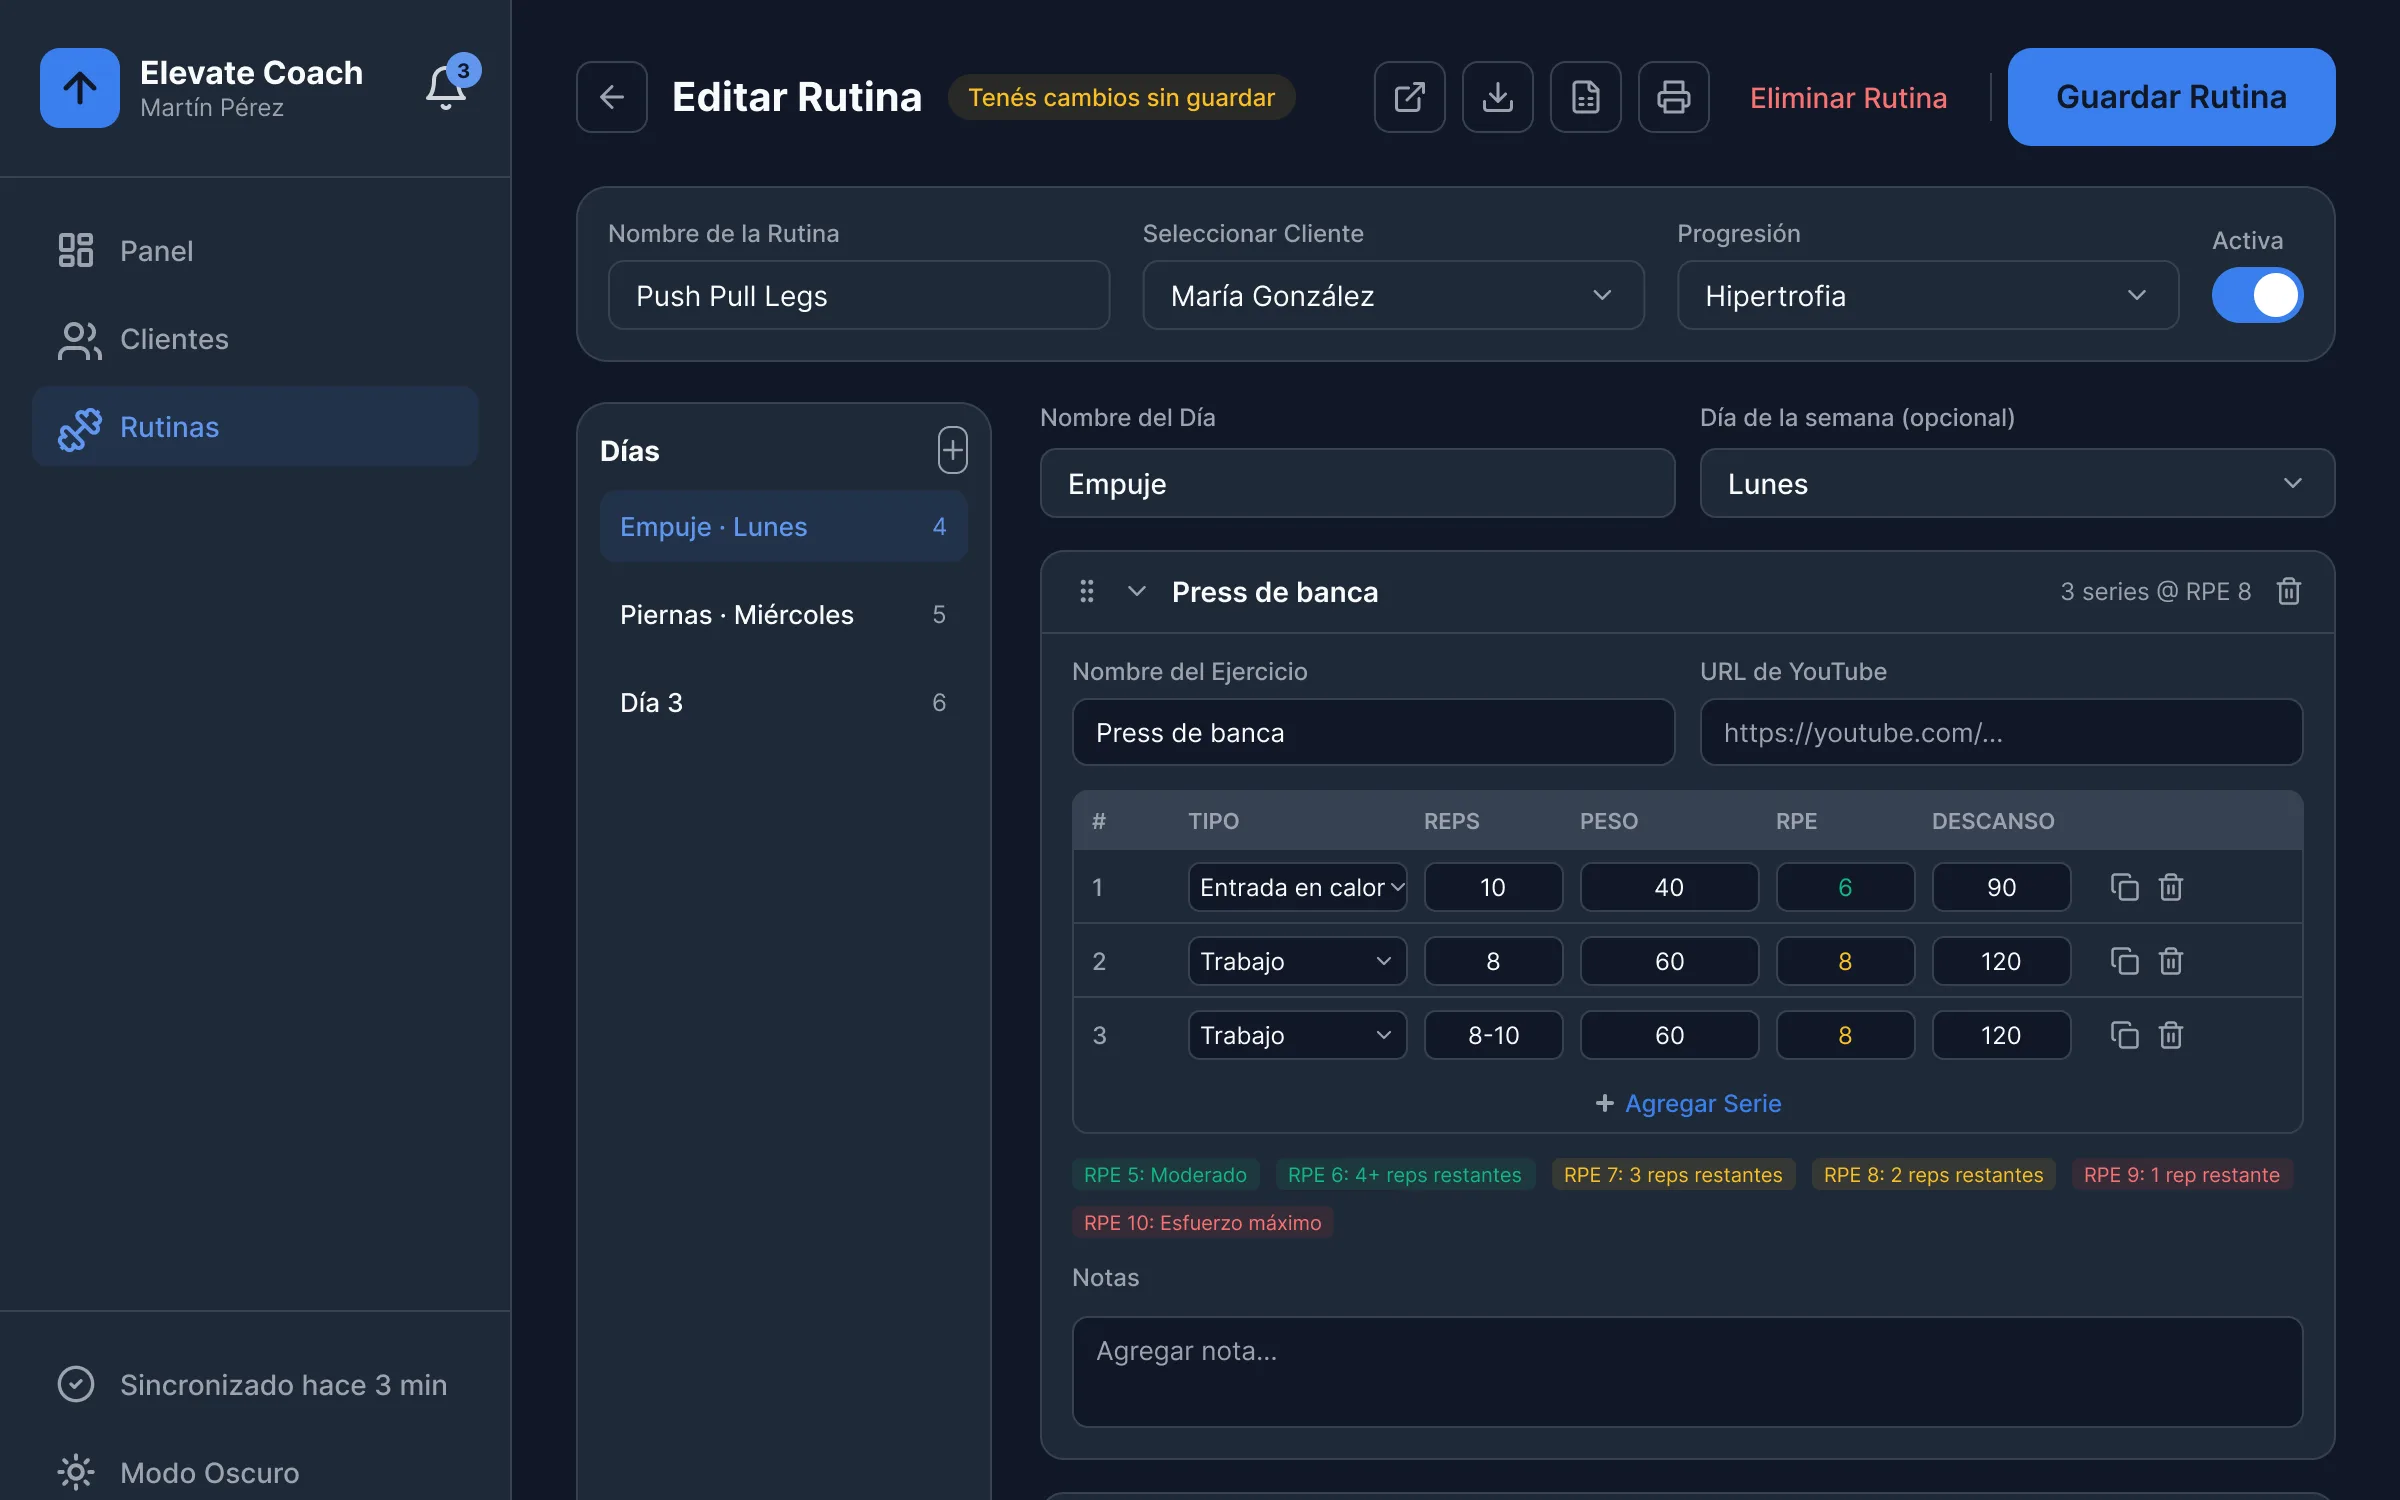Add a new day with plus icon
2400x1500 pixels.
[x=953, y=450]
